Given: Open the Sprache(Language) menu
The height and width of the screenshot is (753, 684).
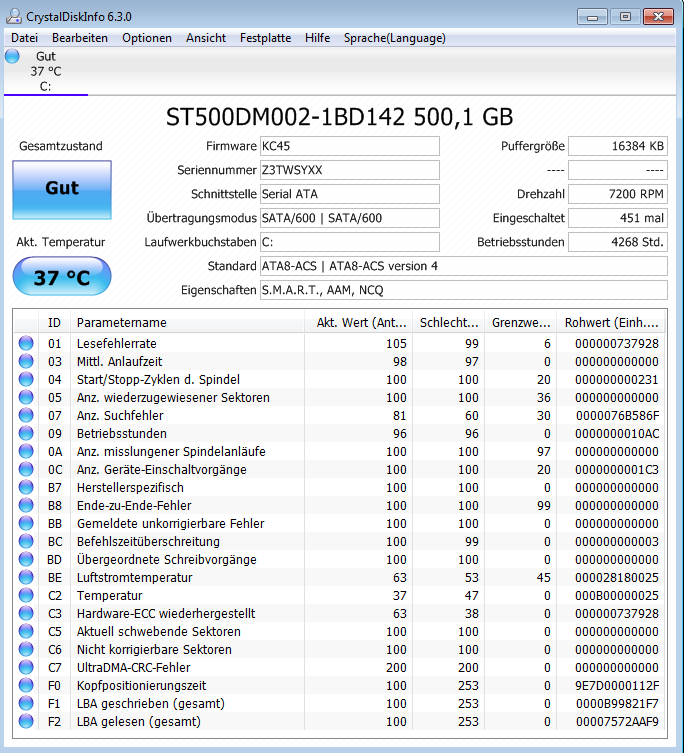Looking at the screenshot, I should (x=394, y=38).
